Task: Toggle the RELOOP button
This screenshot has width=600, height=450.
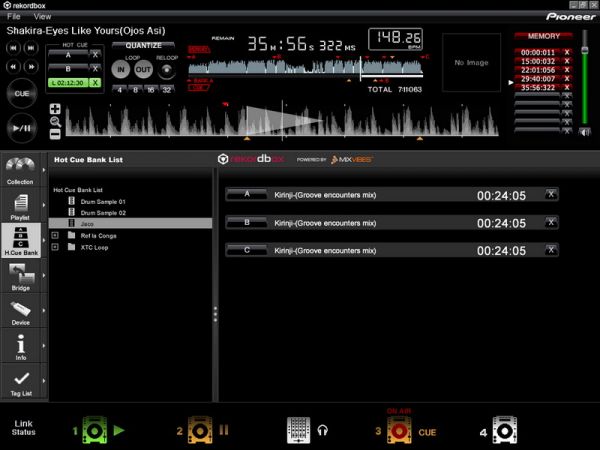Action: tap(166, 70)
